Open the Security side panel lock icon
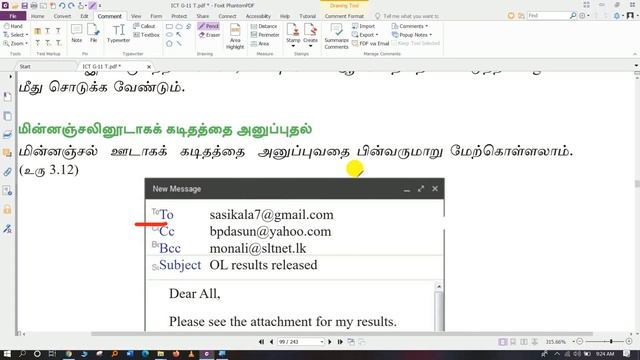Image resolution: width=640 pixels, height=360 pixels. (x=7, y=209)
